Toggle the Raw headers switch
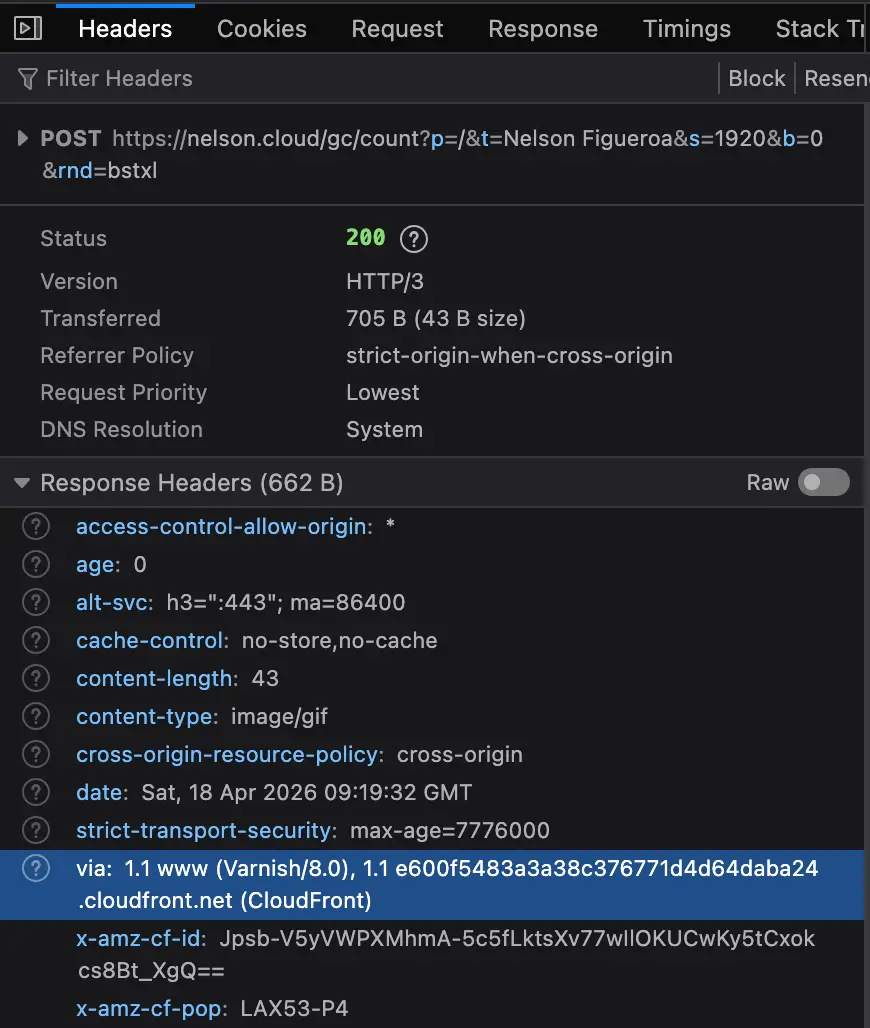 pyautogui.click(x=824, y=482)
